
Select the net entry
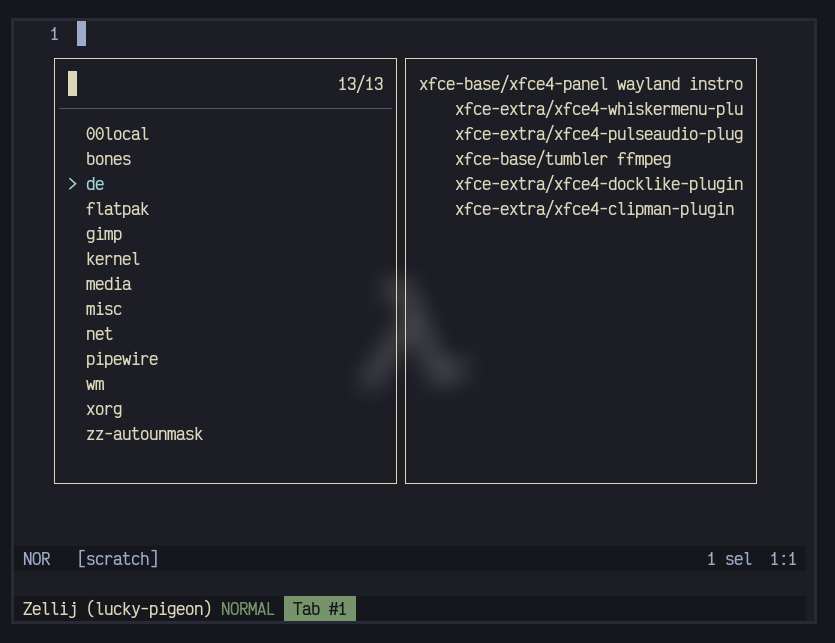pyautogui.click(x=99, y=334)
